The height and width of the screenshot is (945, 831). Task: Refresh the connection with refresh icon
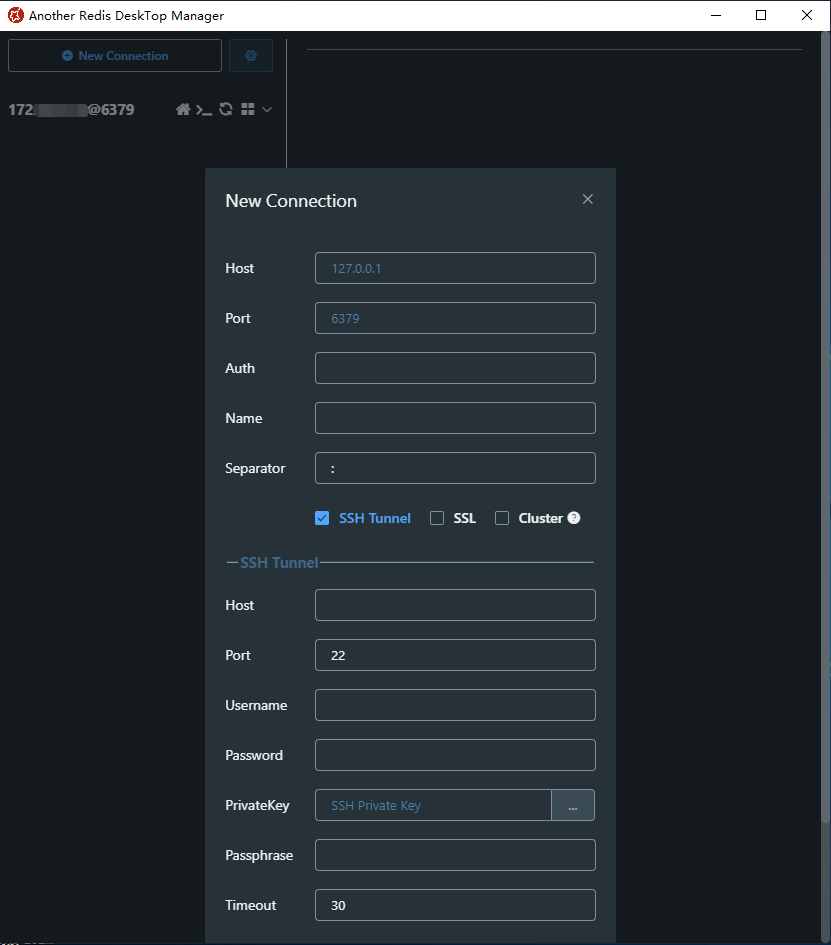(x=226, y=109)
